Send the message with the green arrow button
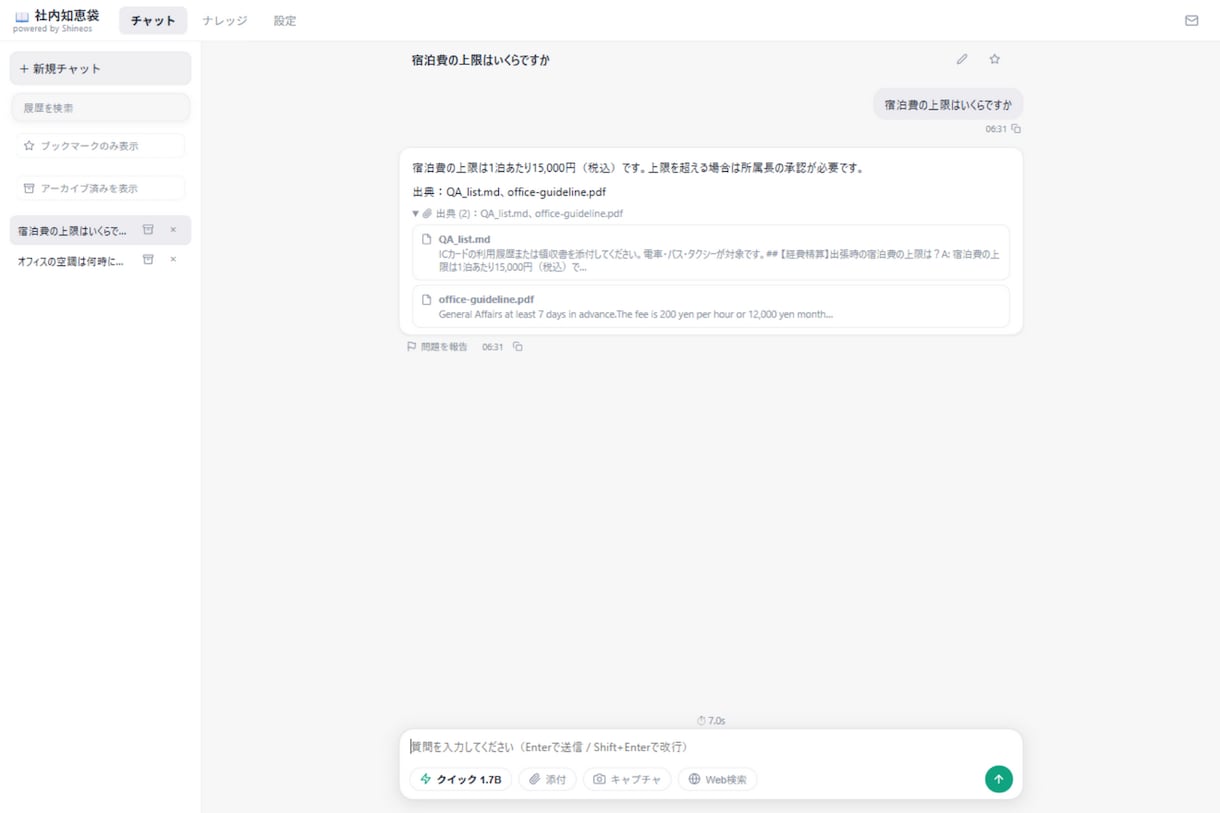Screen dimensions: 1220x813 coord(998,779)
